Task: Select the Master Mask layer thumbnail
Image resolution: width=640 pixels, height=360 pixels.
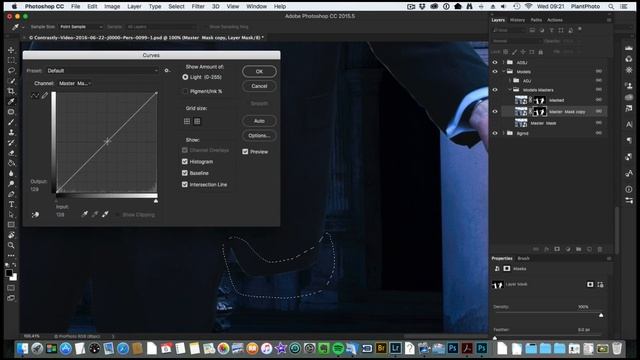Action: (x=521, y=122)
